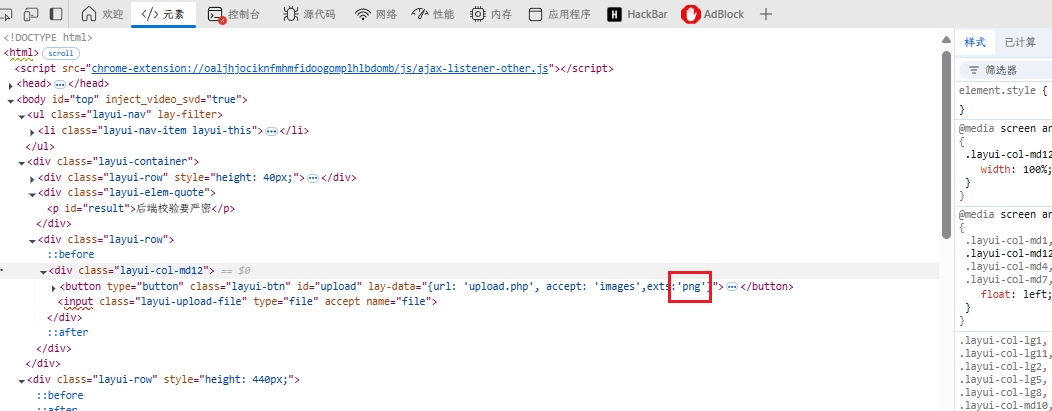Collapse the div layui-container node
The image size is (1052, 411).
[21, 163]
